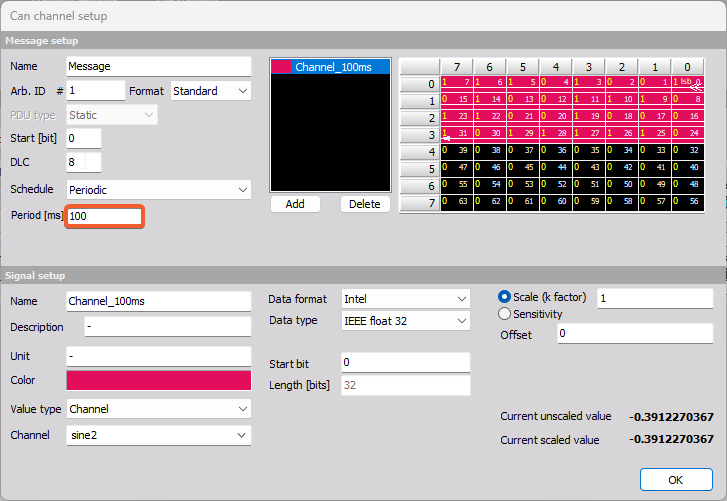
Task: Click byte row header 0 in bit grid
Action: pos(420,84)
